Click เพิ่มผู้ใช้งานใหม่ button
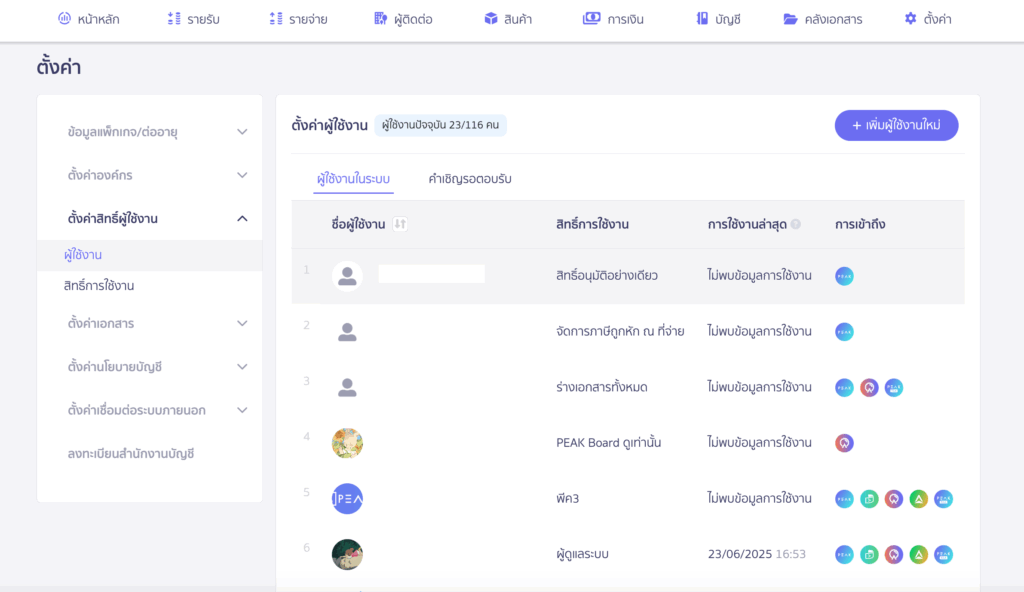Viewport: 1024px width, 592px height. coord(896,125)
